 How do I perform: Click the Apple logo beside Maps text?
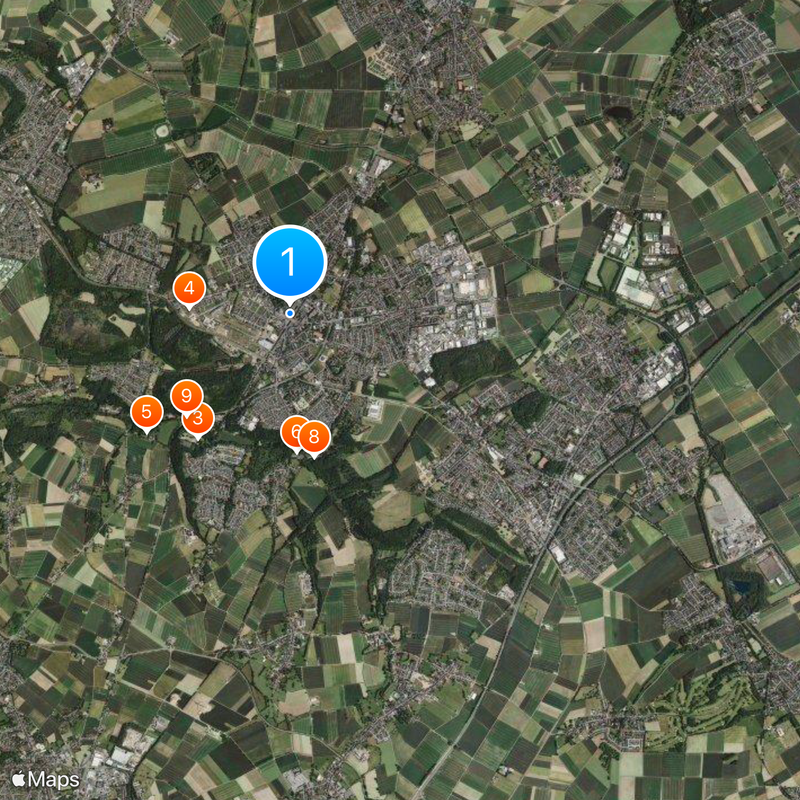19,779
